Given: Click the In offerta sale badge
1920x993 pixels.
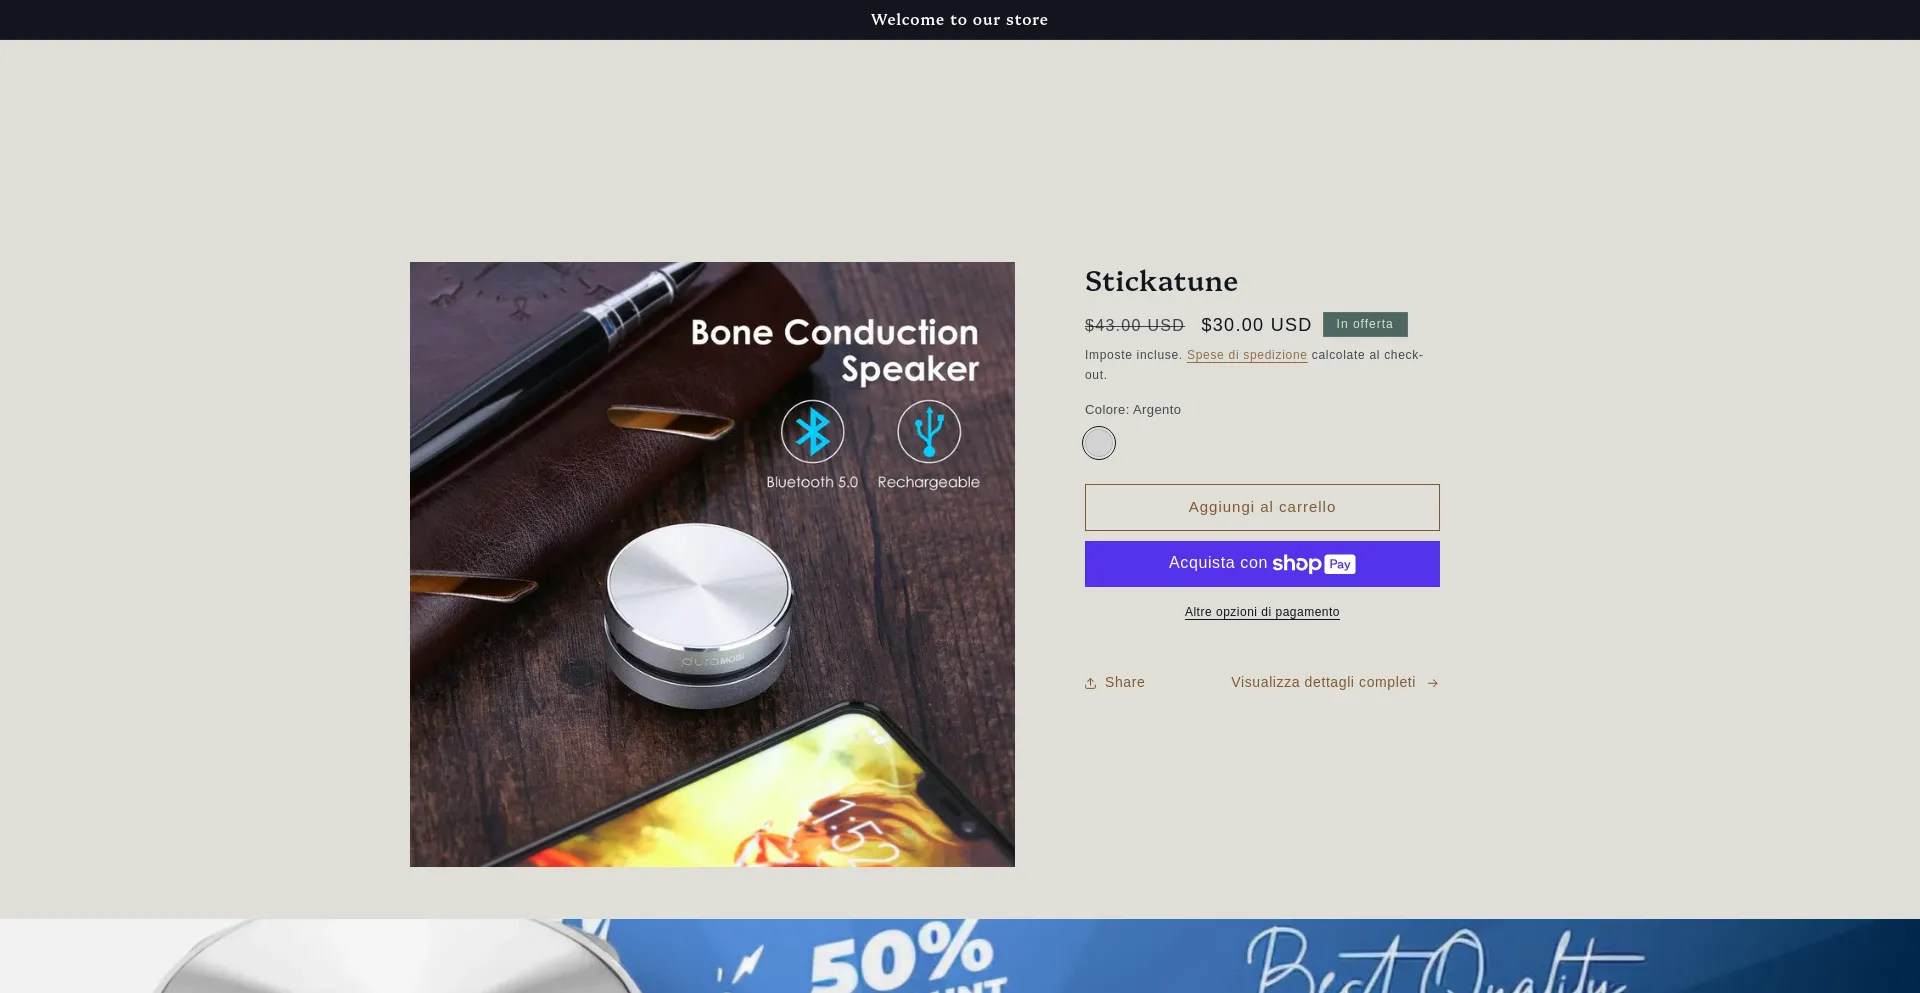Looking at the screenshot, I should (1365, 324).
